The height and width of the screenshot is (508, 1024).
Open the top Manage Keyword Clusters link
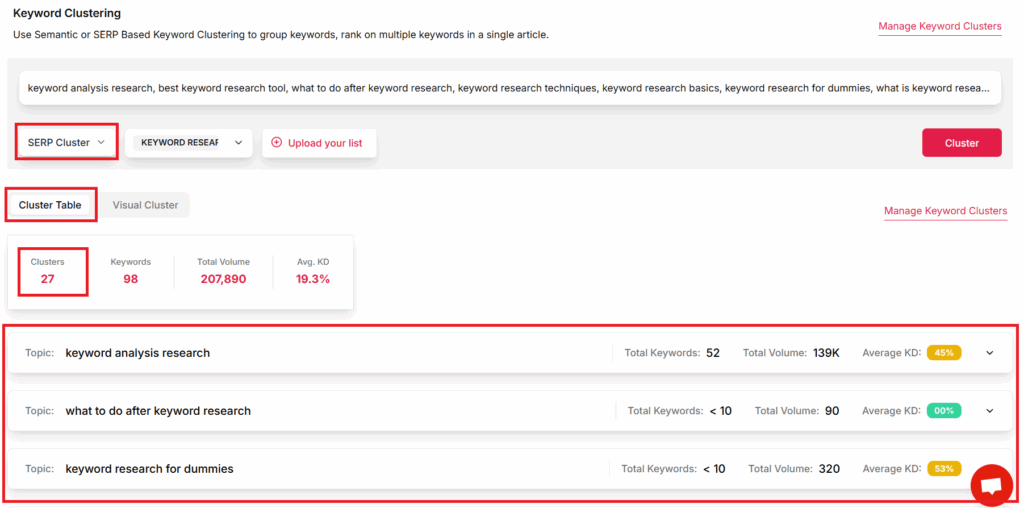click(x=940, y=27)
